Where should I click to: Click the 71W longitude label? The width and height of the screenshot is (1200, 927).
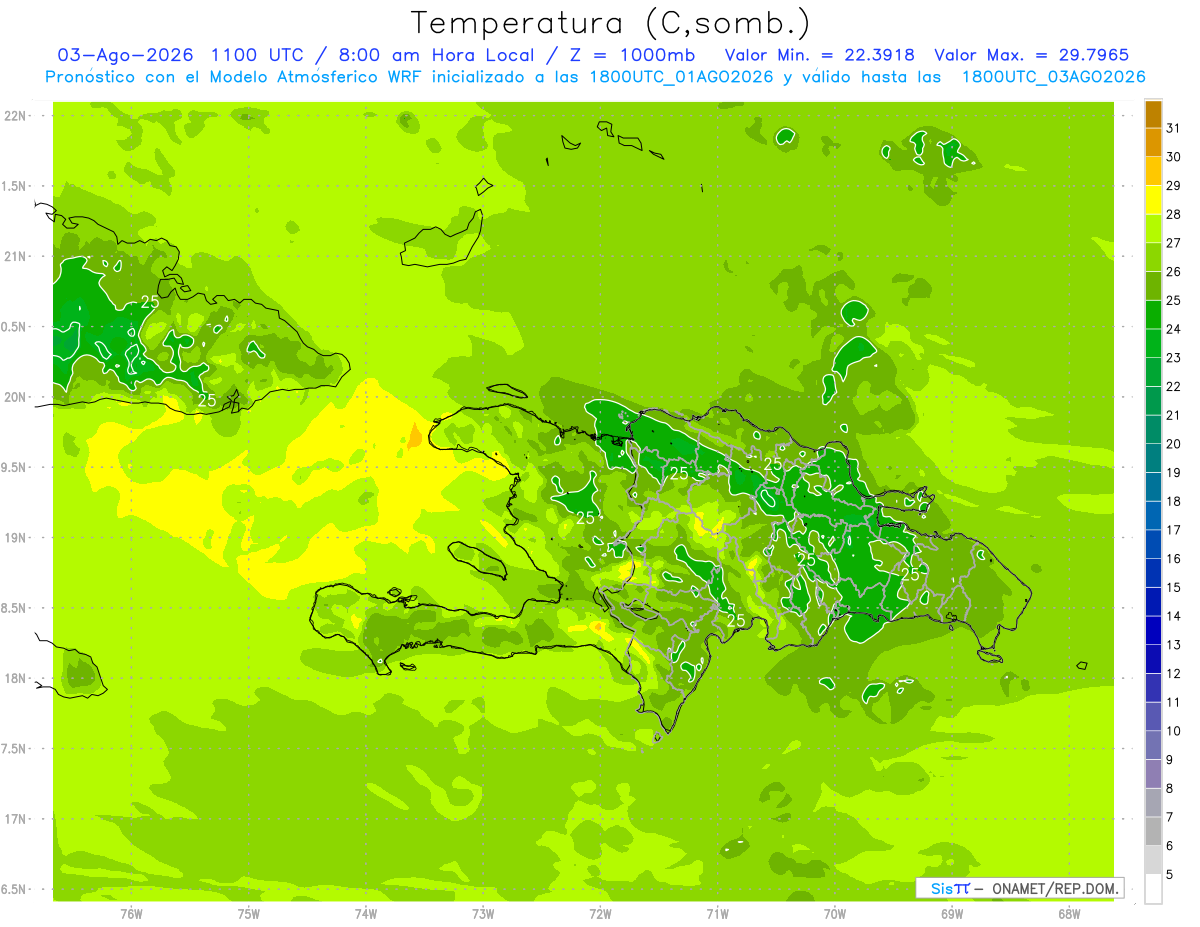pos(717,913)
